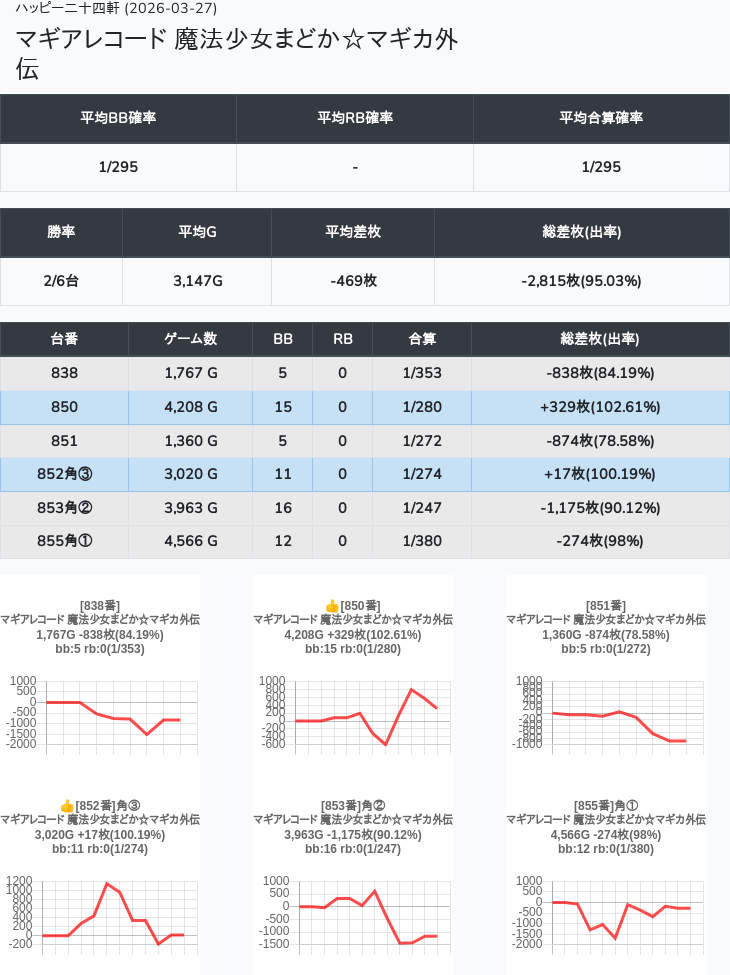Click the BB column header
The image size is (730, 975).
click(283, 339)
